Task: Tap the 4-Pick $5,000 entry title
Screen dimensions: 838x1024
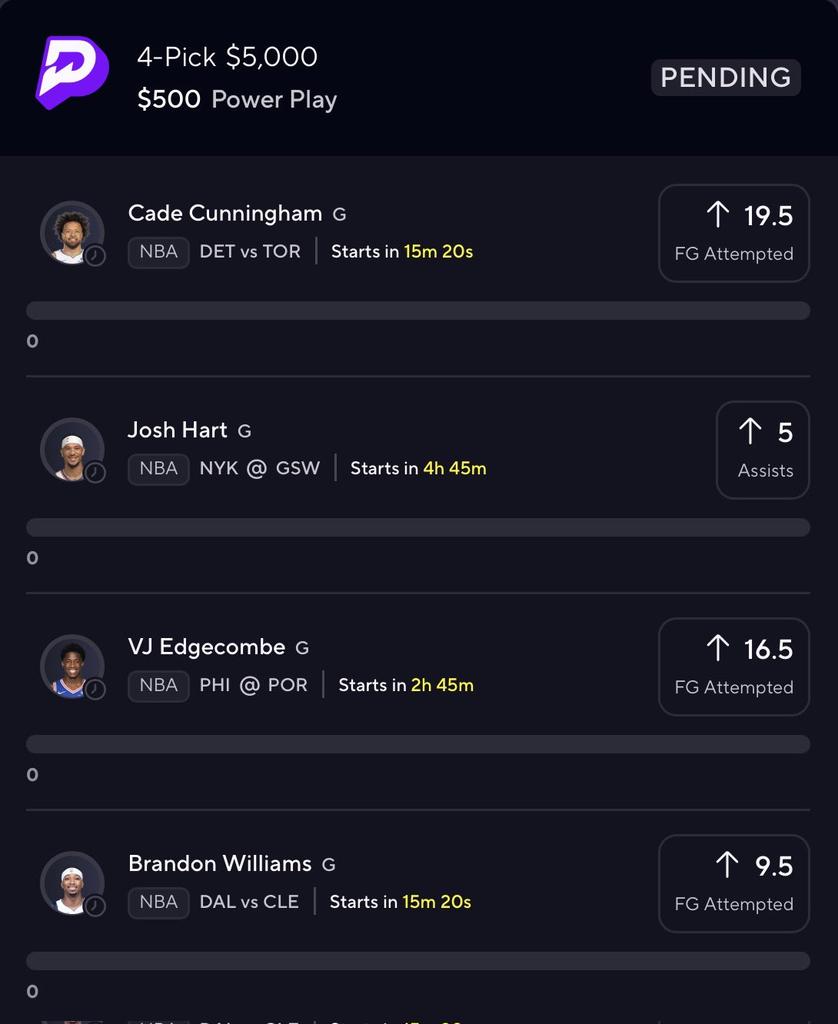Action: pyautogui.click(x=227, y=57)
